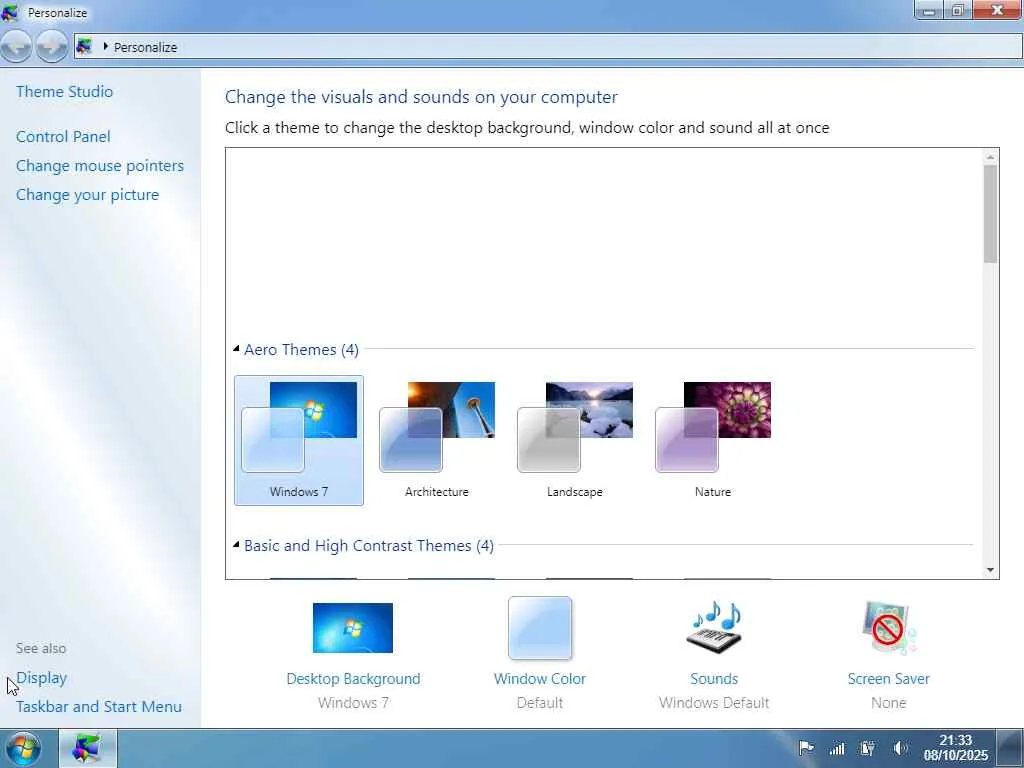
Task: Click the theme list scrollbar thumb
Action: [990, 214]
